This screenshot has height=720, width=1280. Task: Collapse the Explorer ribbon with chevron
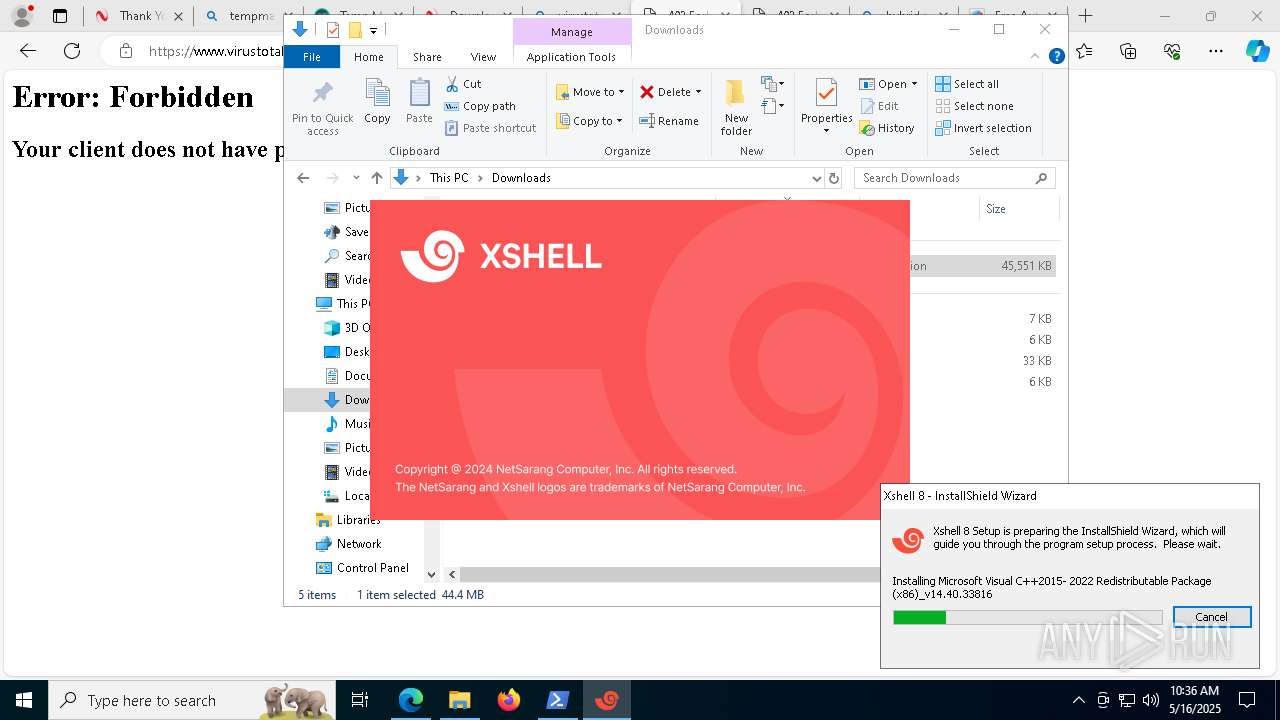tap(1035, 57)
